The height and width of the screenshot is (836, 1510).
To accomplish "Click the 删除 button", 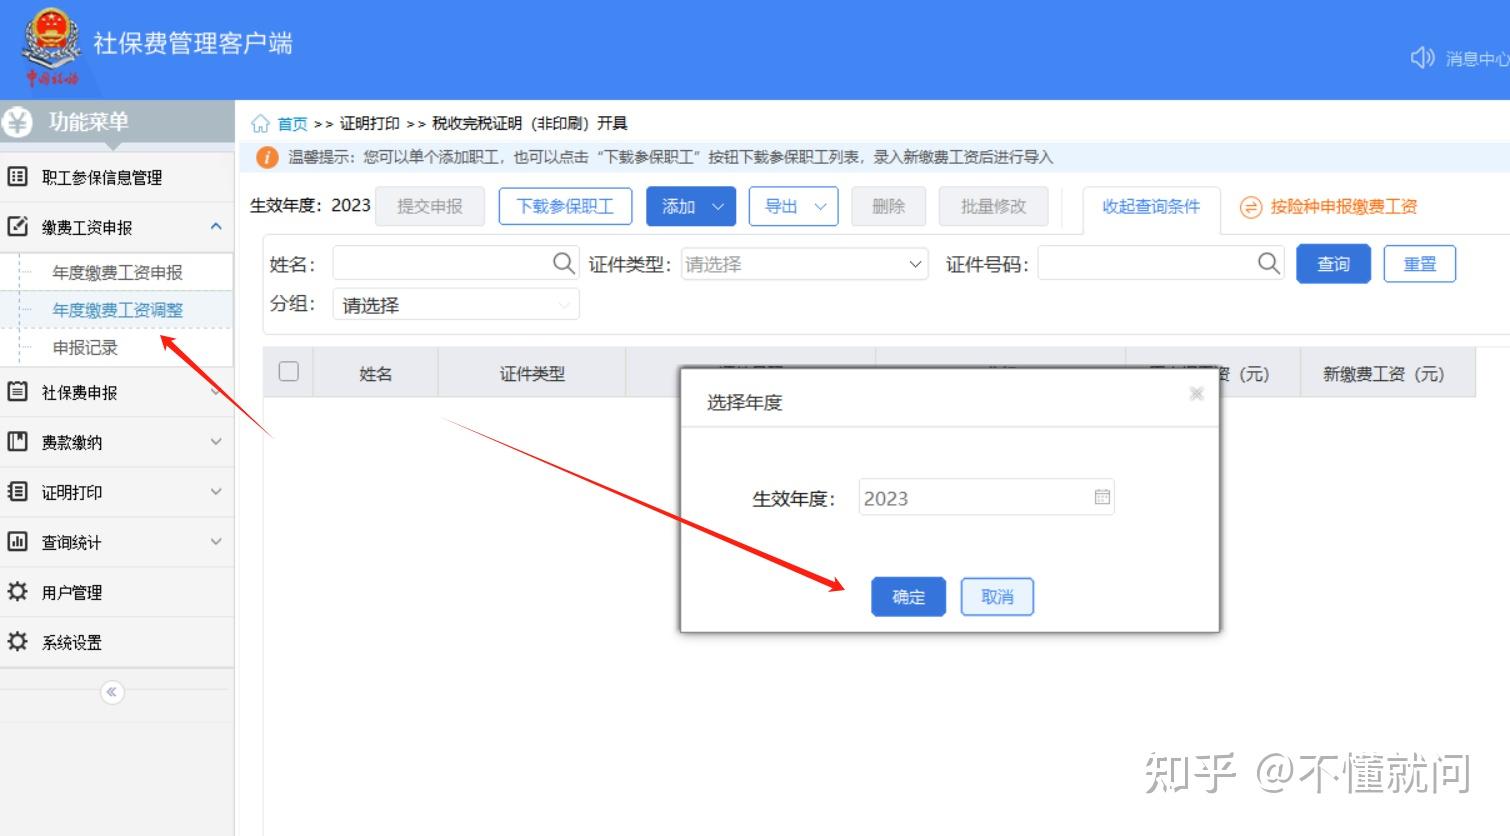I will point(888,206).
